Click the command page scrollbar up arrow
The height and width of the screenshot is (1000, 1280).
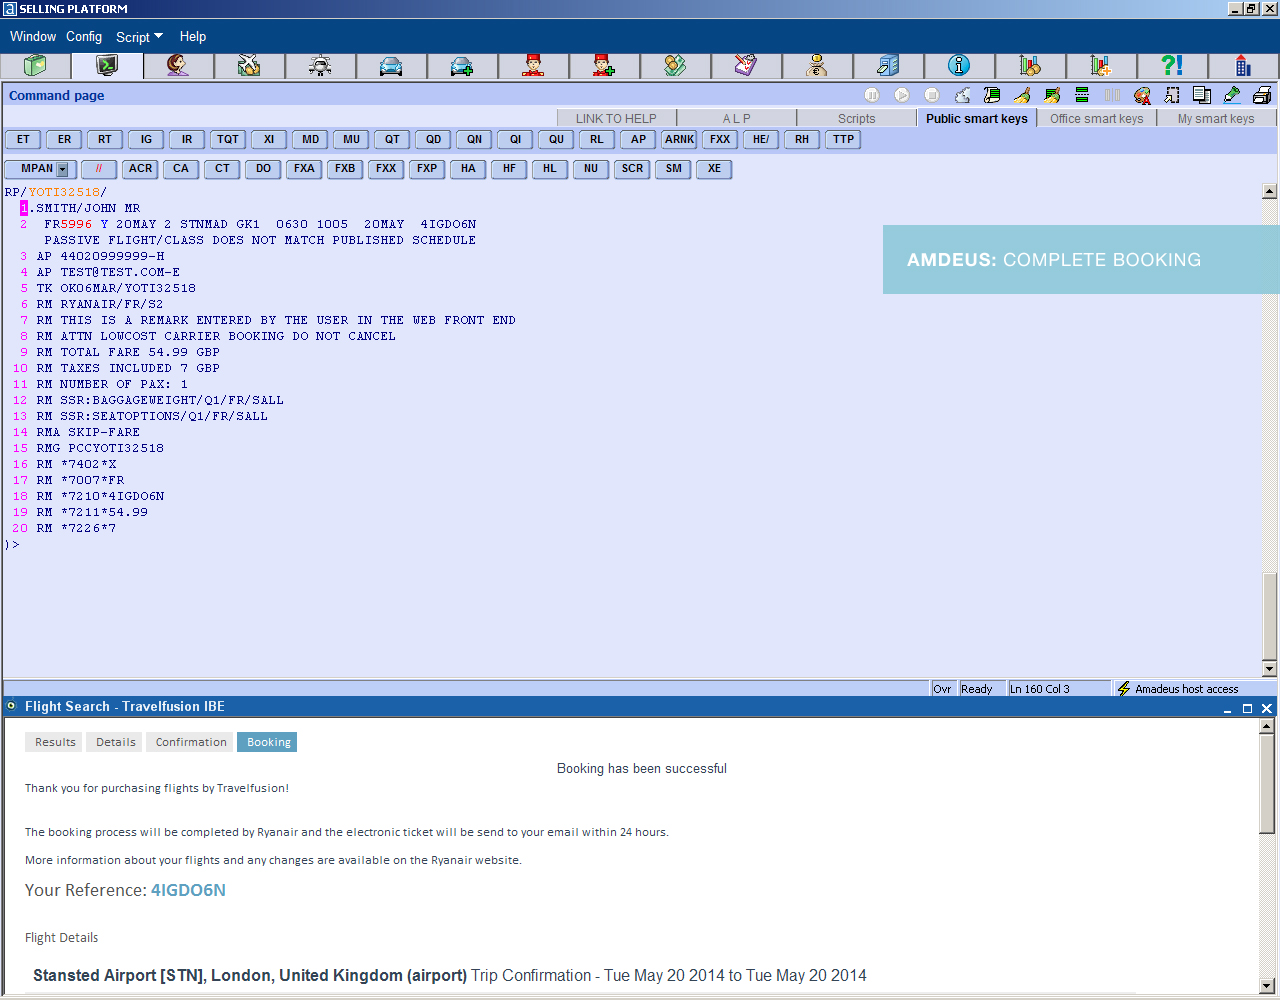coord(1270,191)
